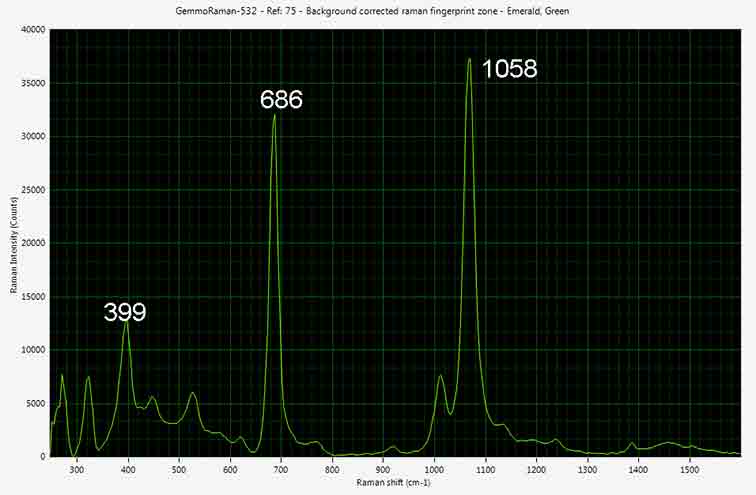Click the minor peak near 1385 cm-1
This screenshot has width=756, height=495.
(631, 443)
